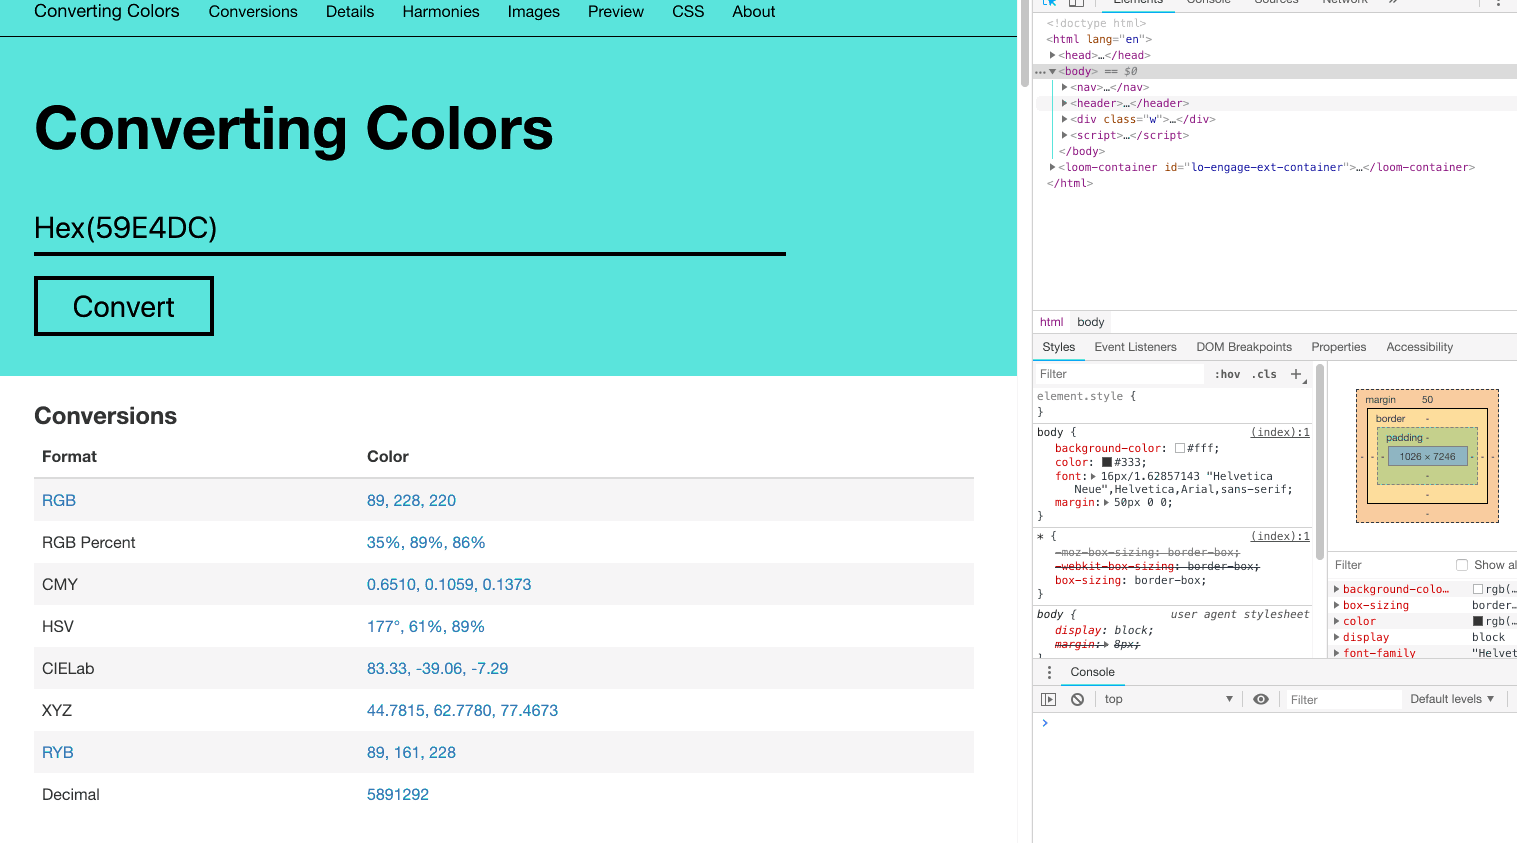Open the RYB format link

[58, 752]
